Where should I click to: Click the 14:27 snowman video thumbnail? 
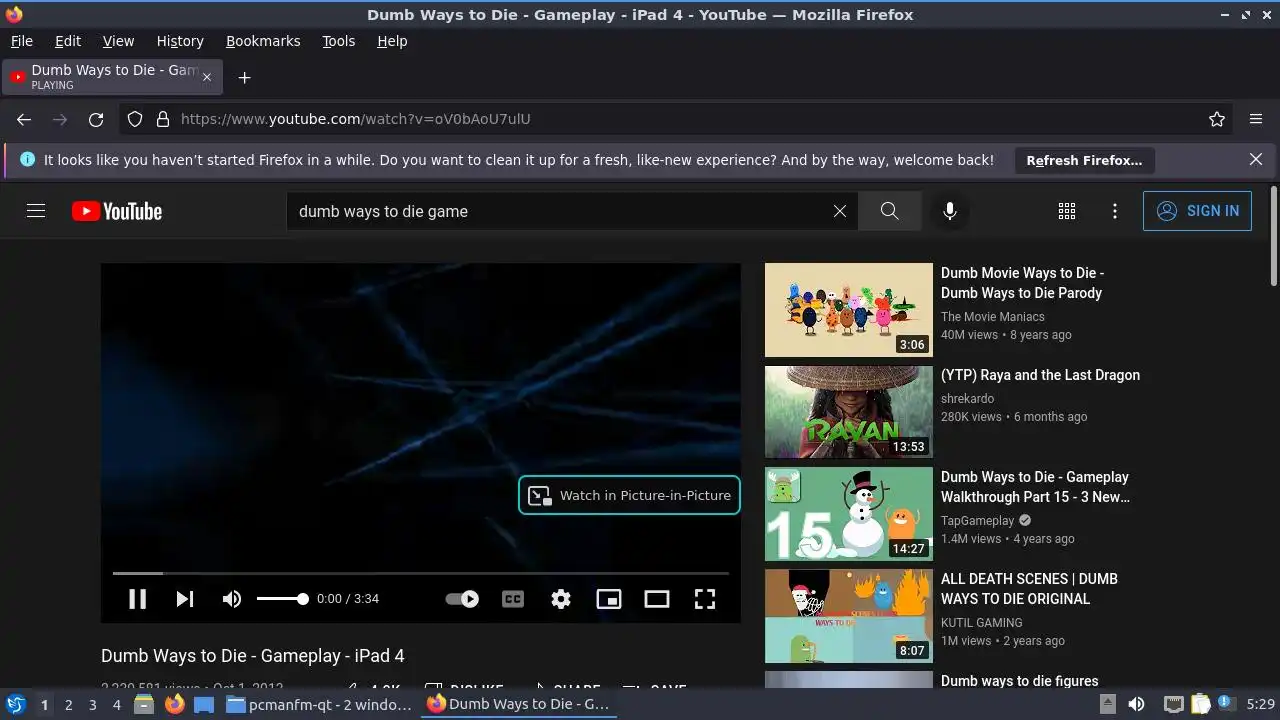pyautogui.click(x=849, y=514)
